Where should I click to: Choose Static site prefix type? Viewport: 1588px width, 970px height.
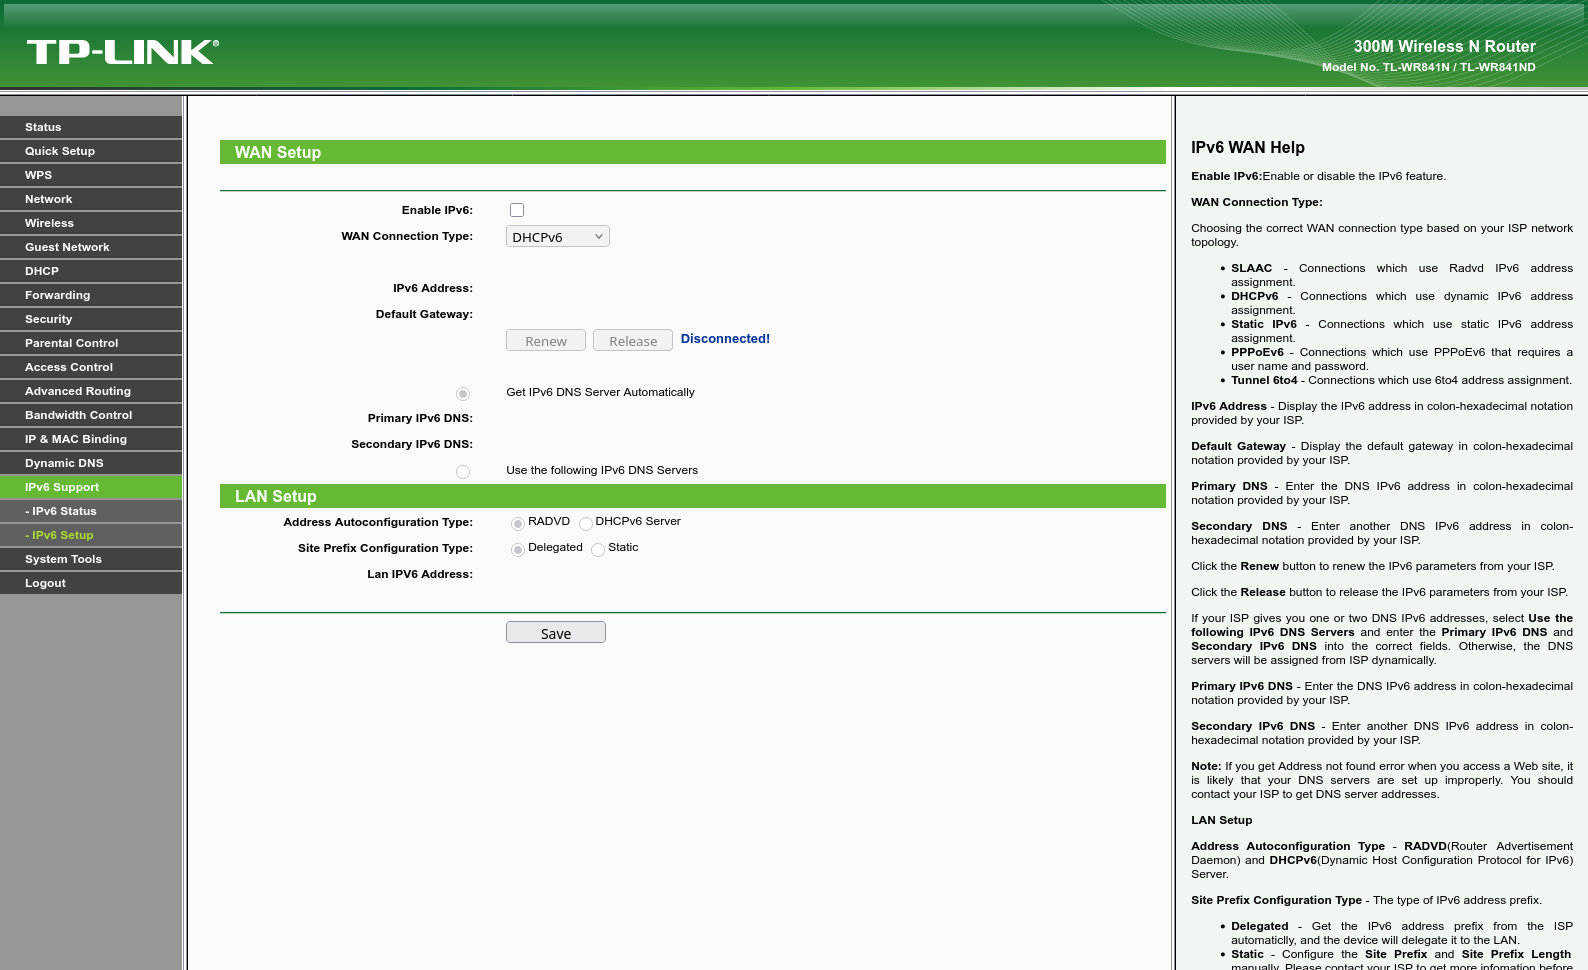coord(598,549)
